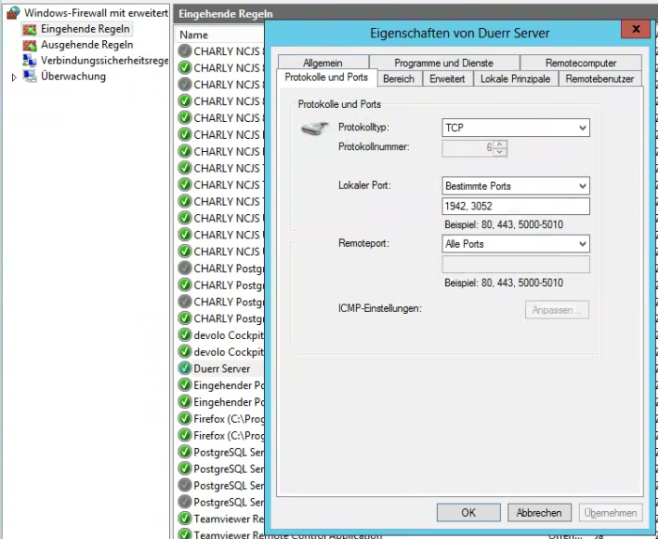
Task: Click the Überwachung node icon
Action: coord(30,77)
